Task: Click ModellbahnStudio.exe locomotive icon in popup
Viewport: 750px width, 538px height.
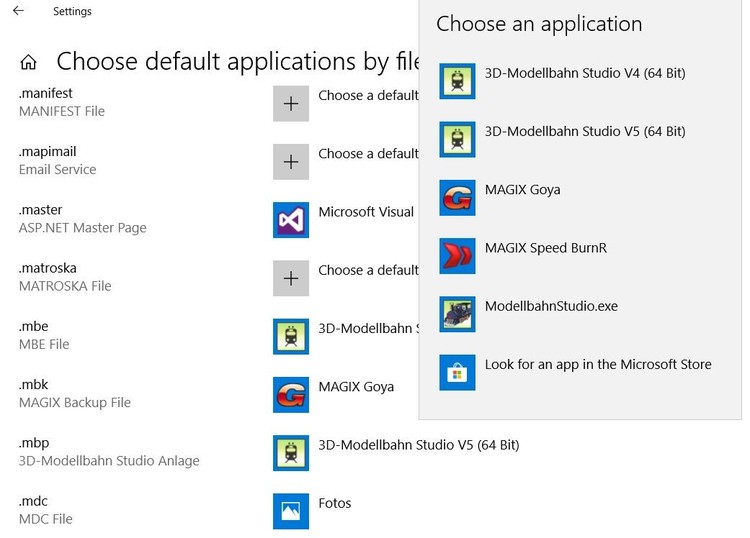Action: pyautogui.click(x=457, y=314)
